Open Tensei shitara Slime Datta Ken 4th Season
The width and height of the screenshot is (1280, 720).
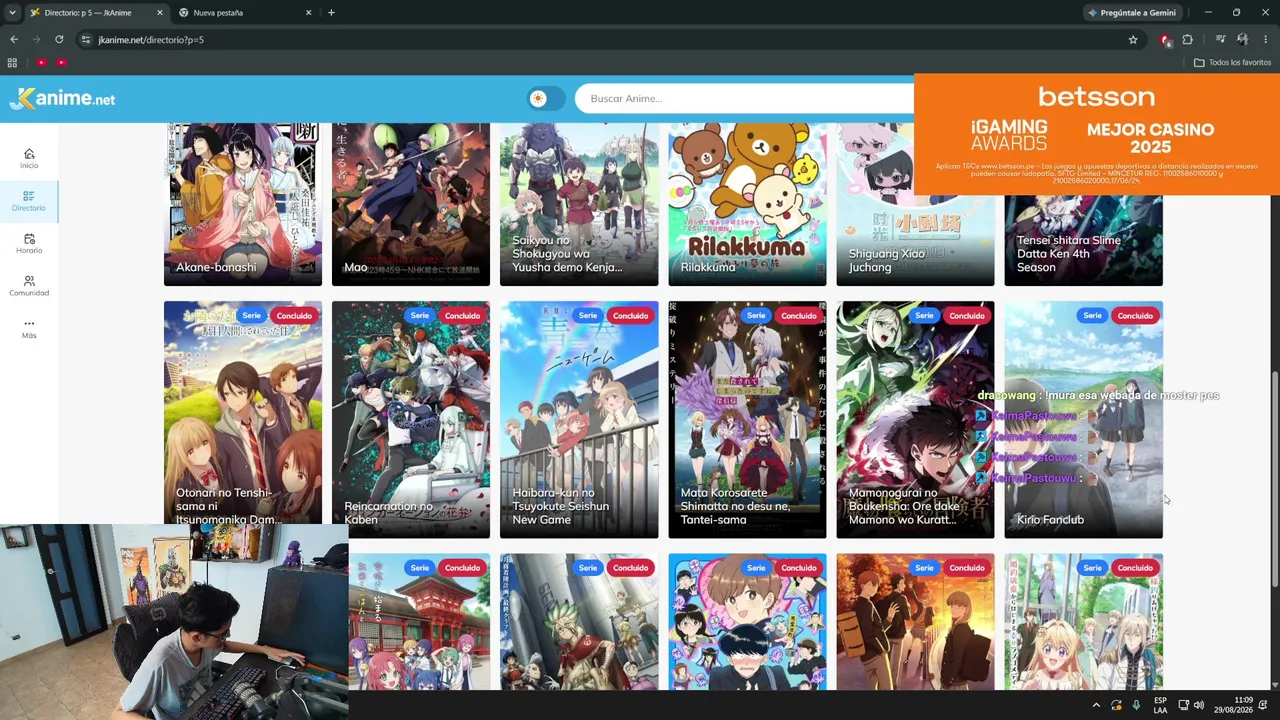pyautogui.click(x=1083, y=240)
